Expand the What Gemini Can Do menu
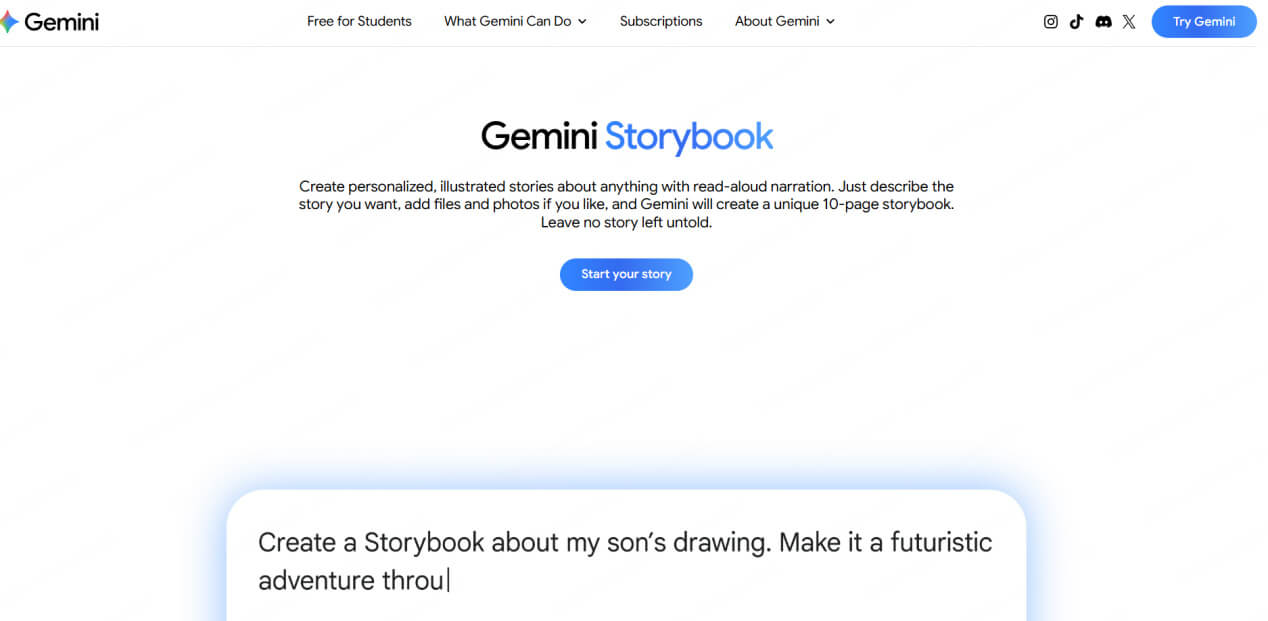 click(507, 21)
